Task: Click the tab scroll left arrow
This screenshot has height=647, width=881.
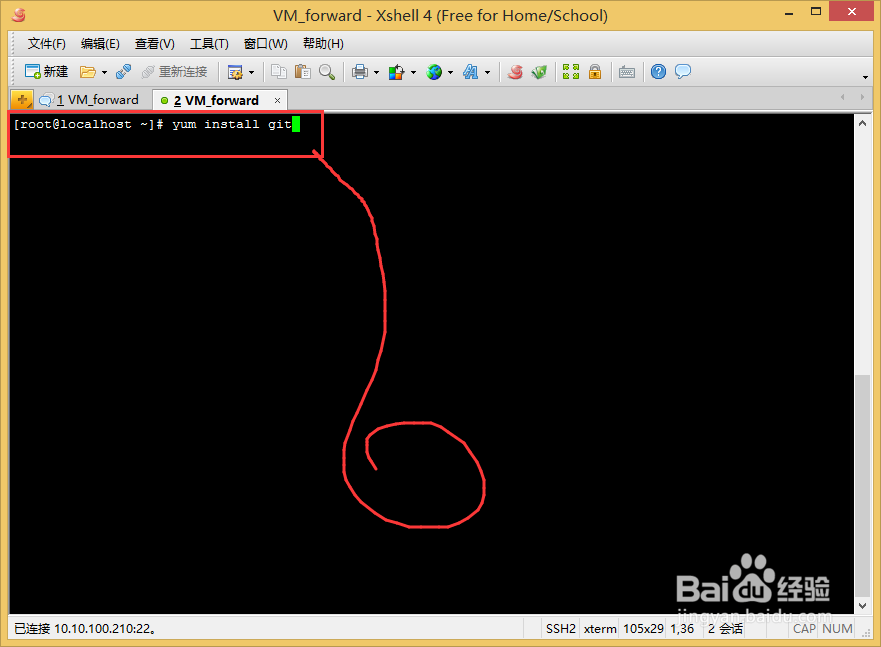Action: point(842,97)
